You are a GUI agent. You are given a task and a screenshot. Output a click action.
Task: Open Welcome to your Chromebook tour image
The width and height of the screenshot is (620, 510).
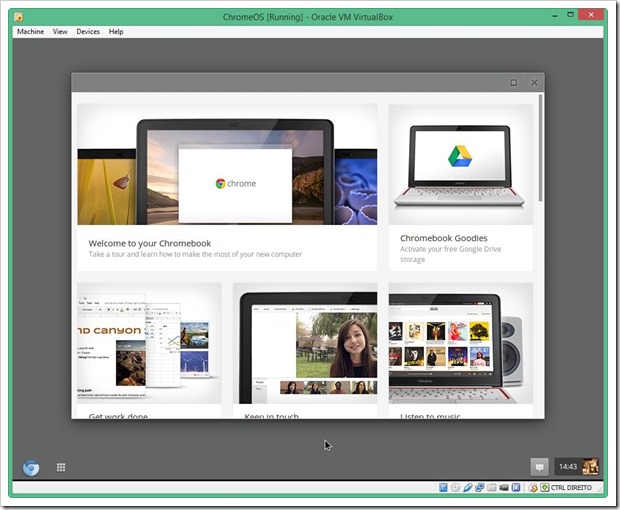click(227, 164)
